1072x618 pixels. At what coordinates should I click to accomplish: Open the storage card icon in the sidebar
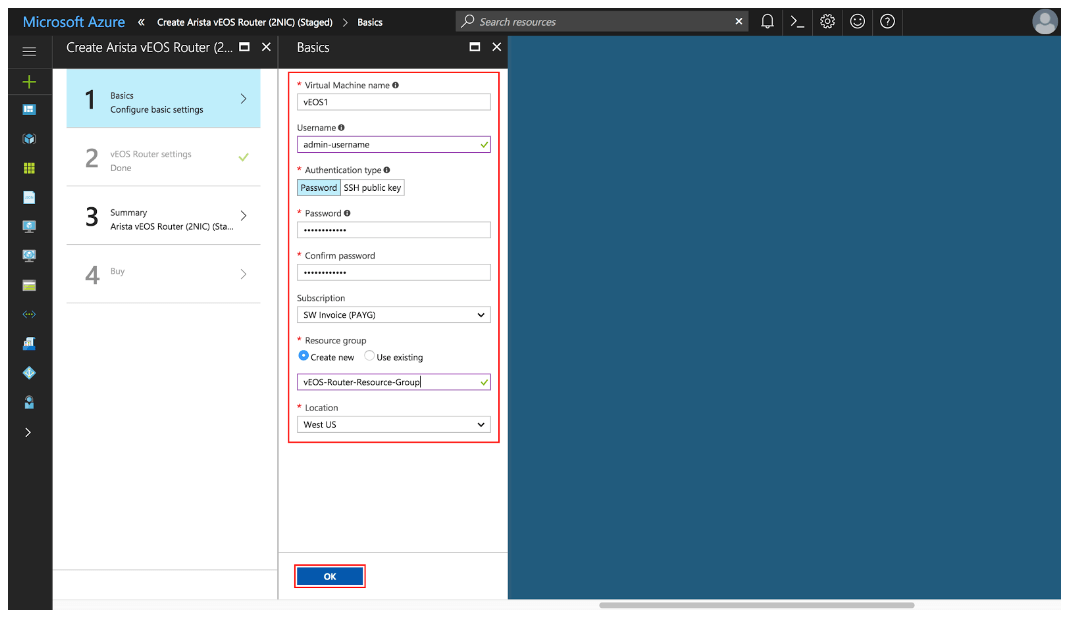click(29, 286)
